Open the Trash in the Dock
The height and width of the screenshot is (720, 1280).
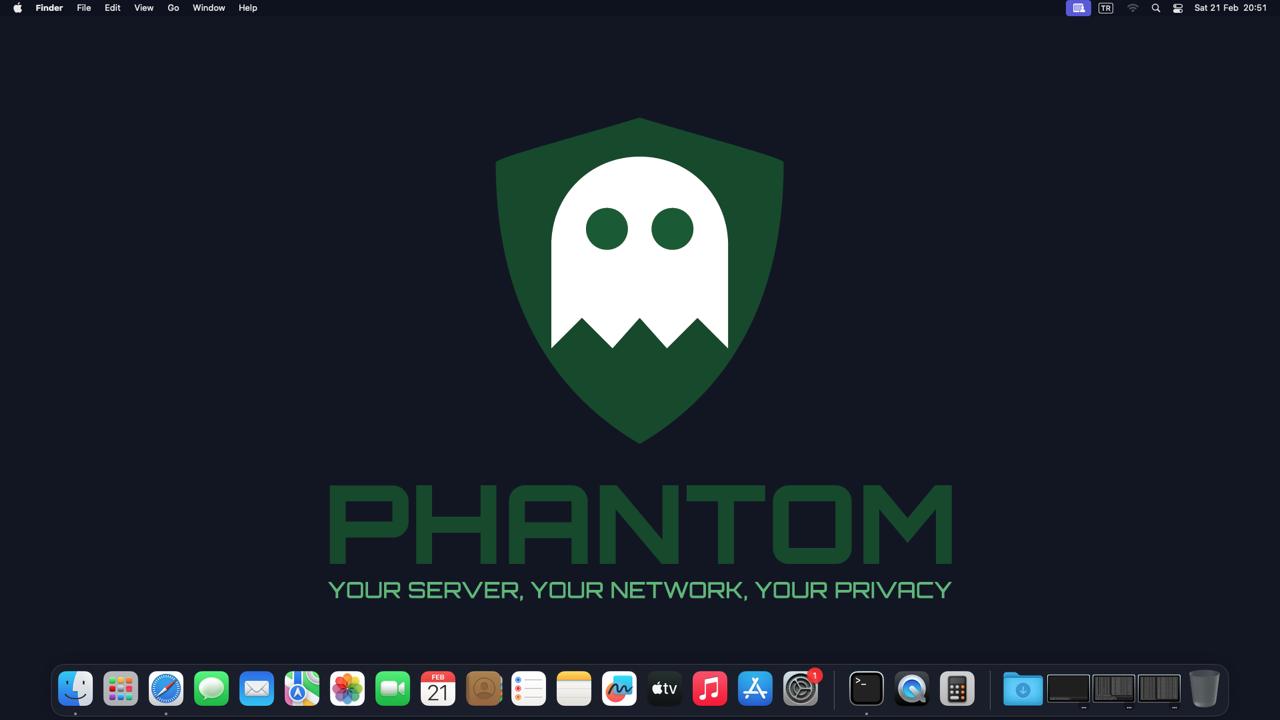point(1204,689)
